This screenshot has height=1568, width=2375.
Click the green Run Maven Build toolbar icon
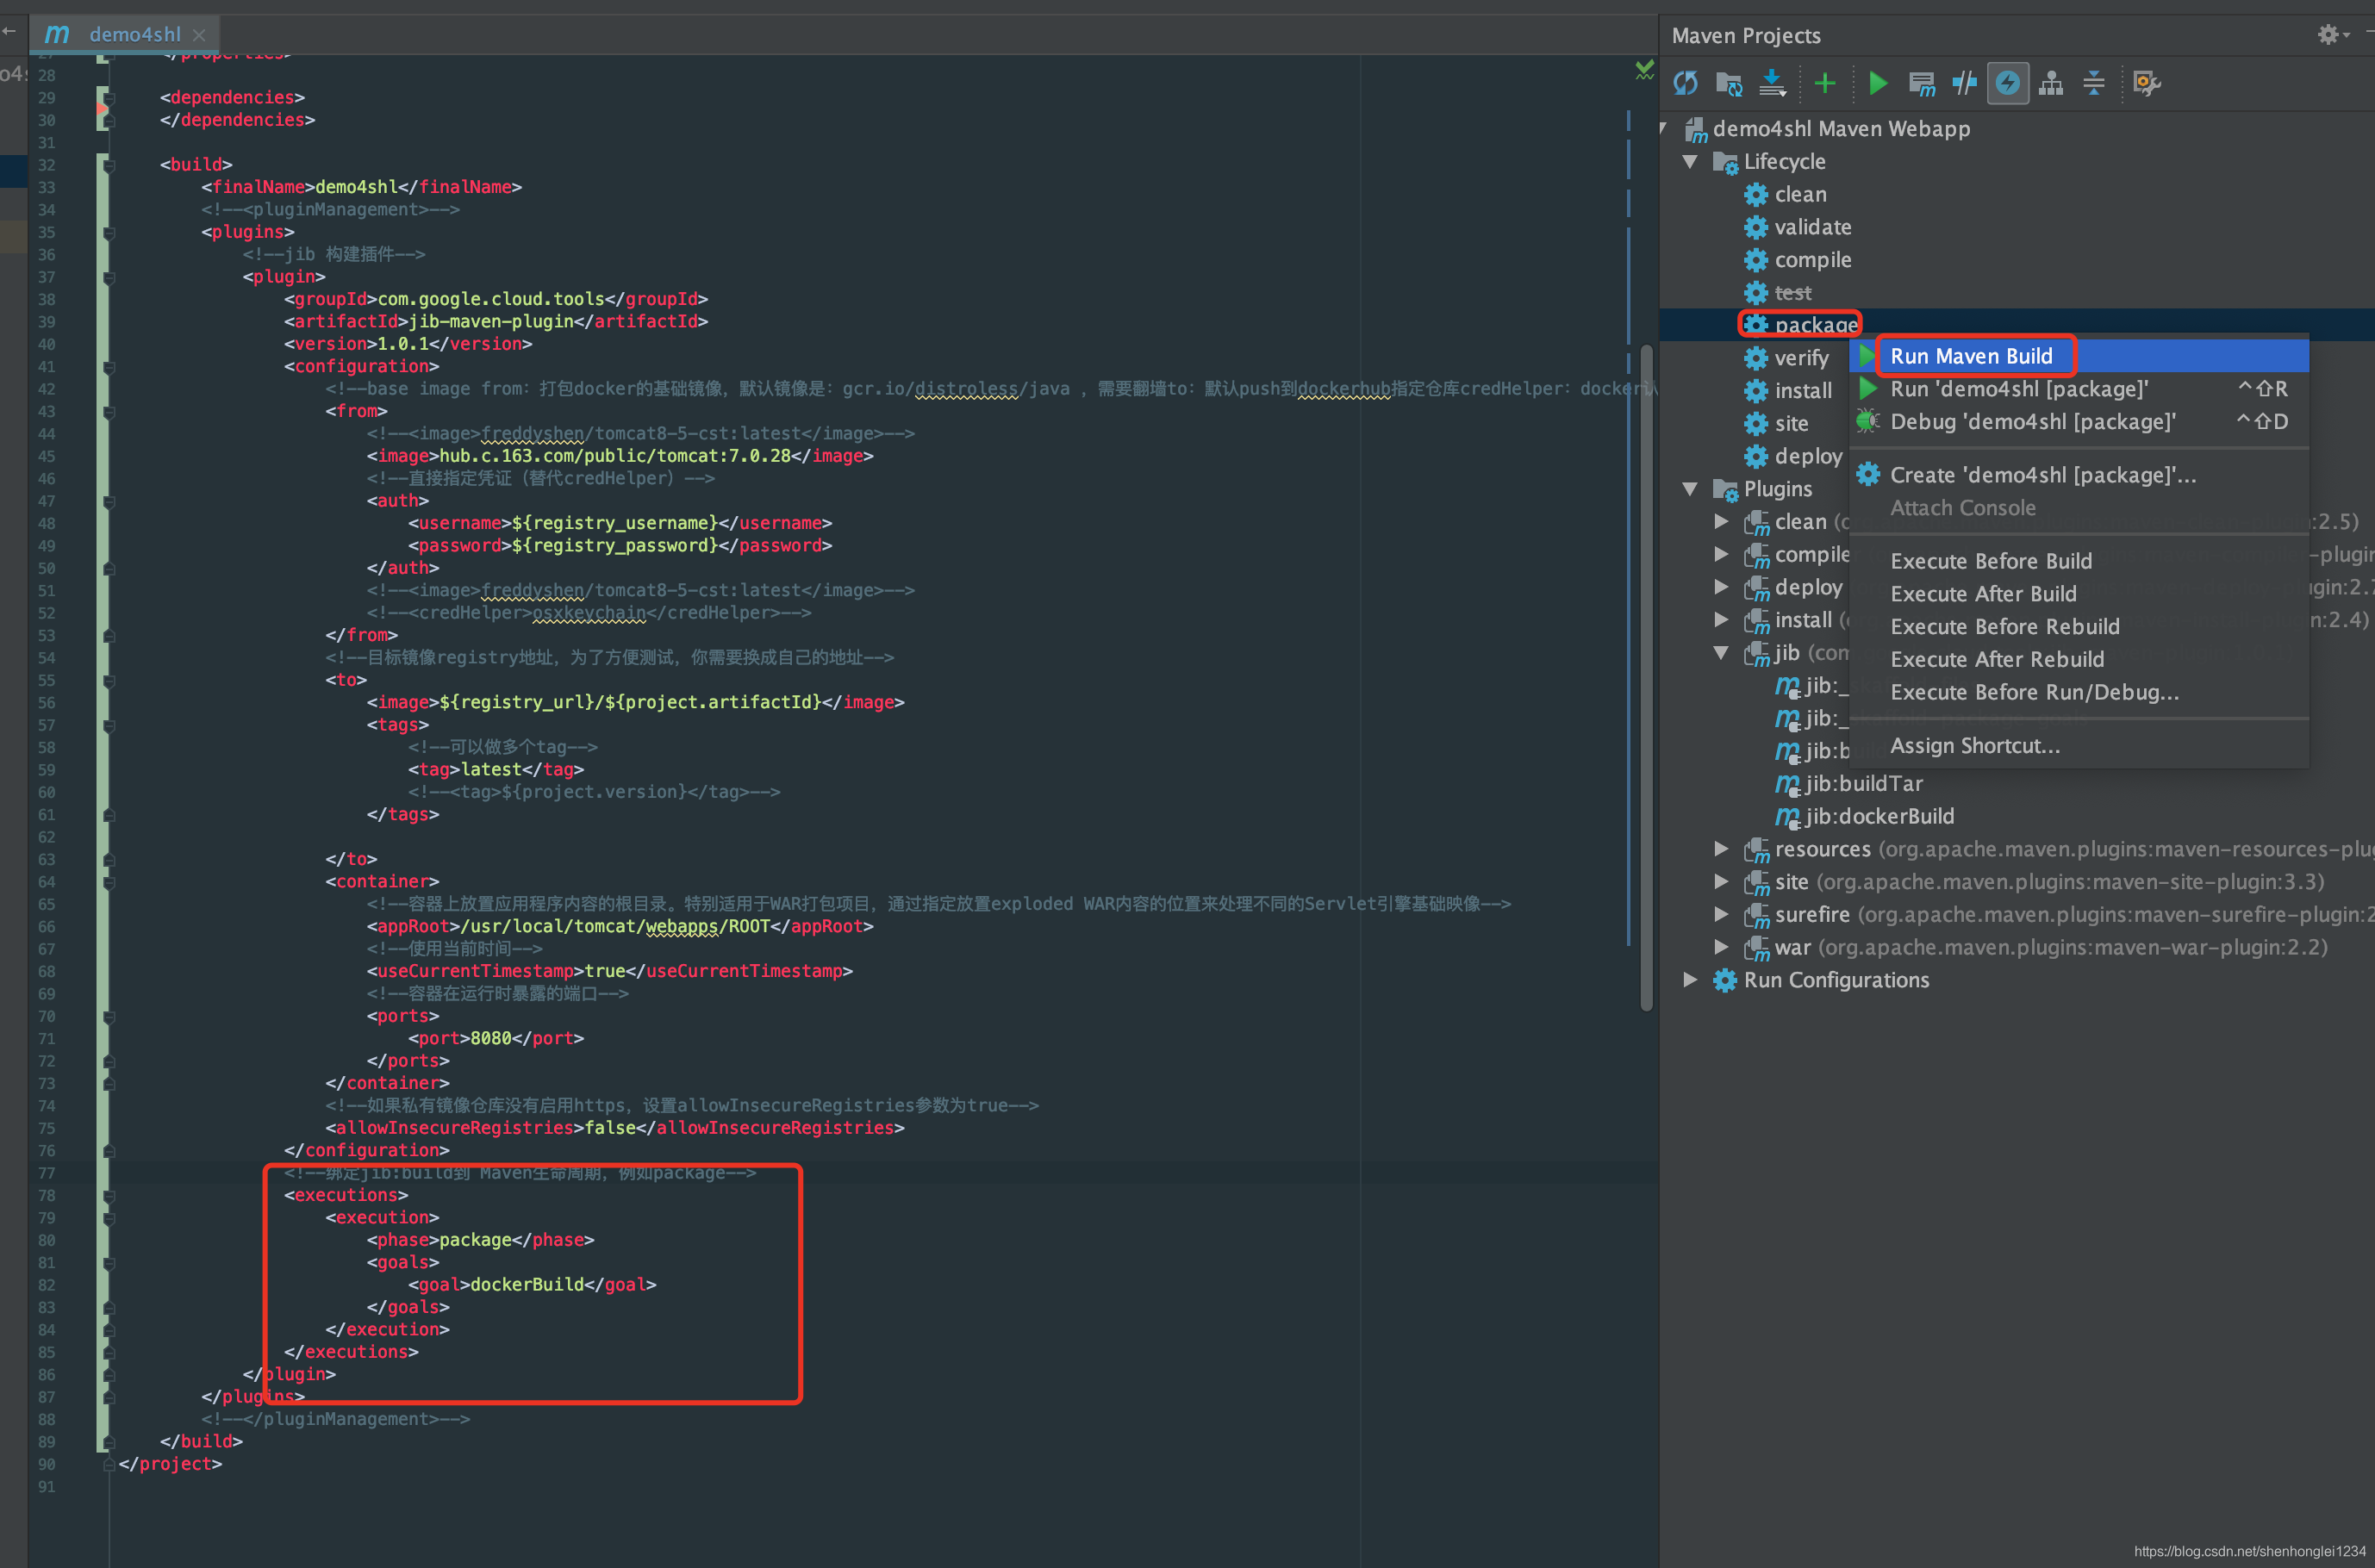click(1878, 83)
